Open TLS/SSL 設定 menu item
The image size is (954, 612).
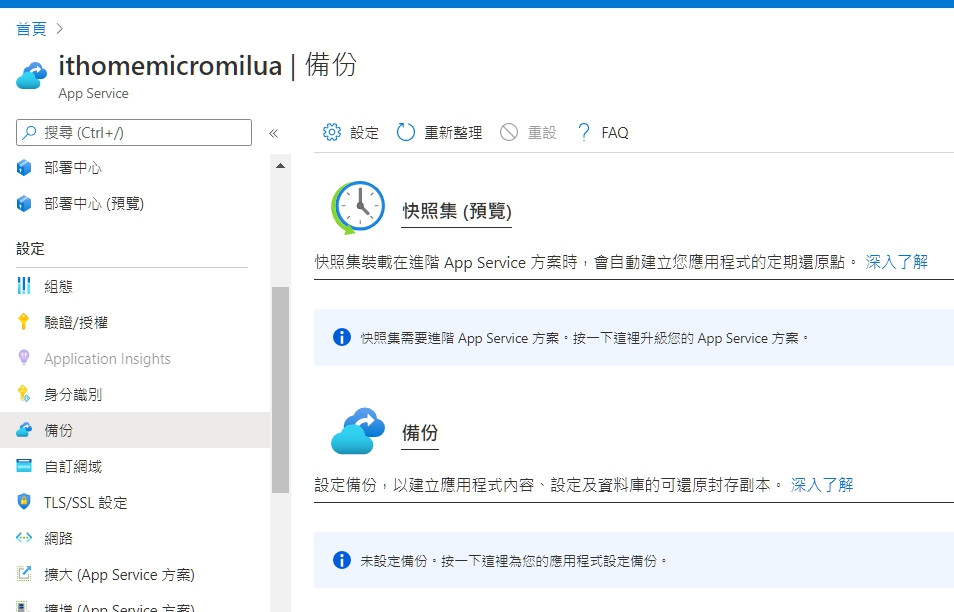(86, 502)
